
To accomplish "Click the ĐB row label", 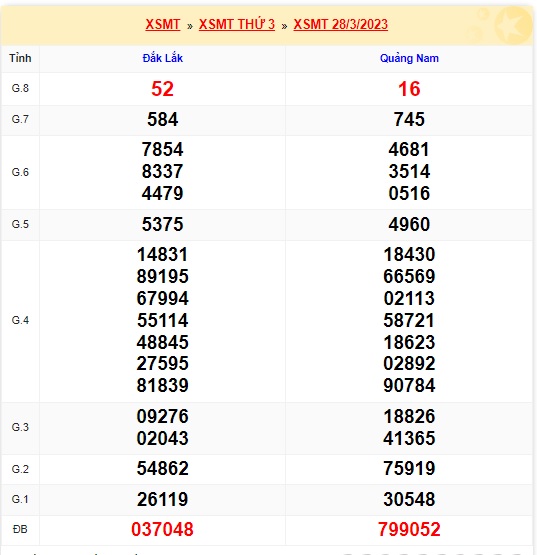I will 20,530.
